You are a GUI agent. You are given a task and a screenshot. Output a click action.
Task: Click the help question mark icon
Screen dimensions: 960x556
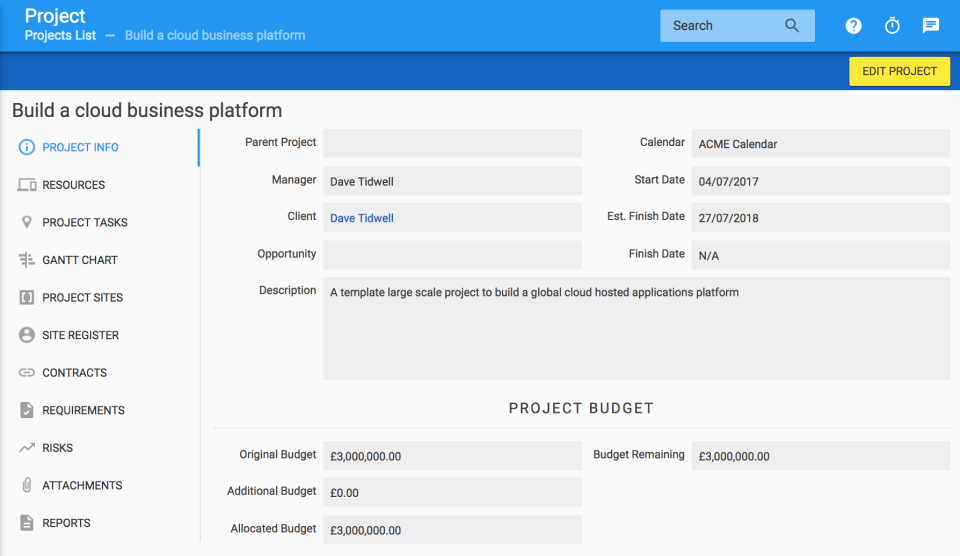pyautogui.click(x=853, y=26)
